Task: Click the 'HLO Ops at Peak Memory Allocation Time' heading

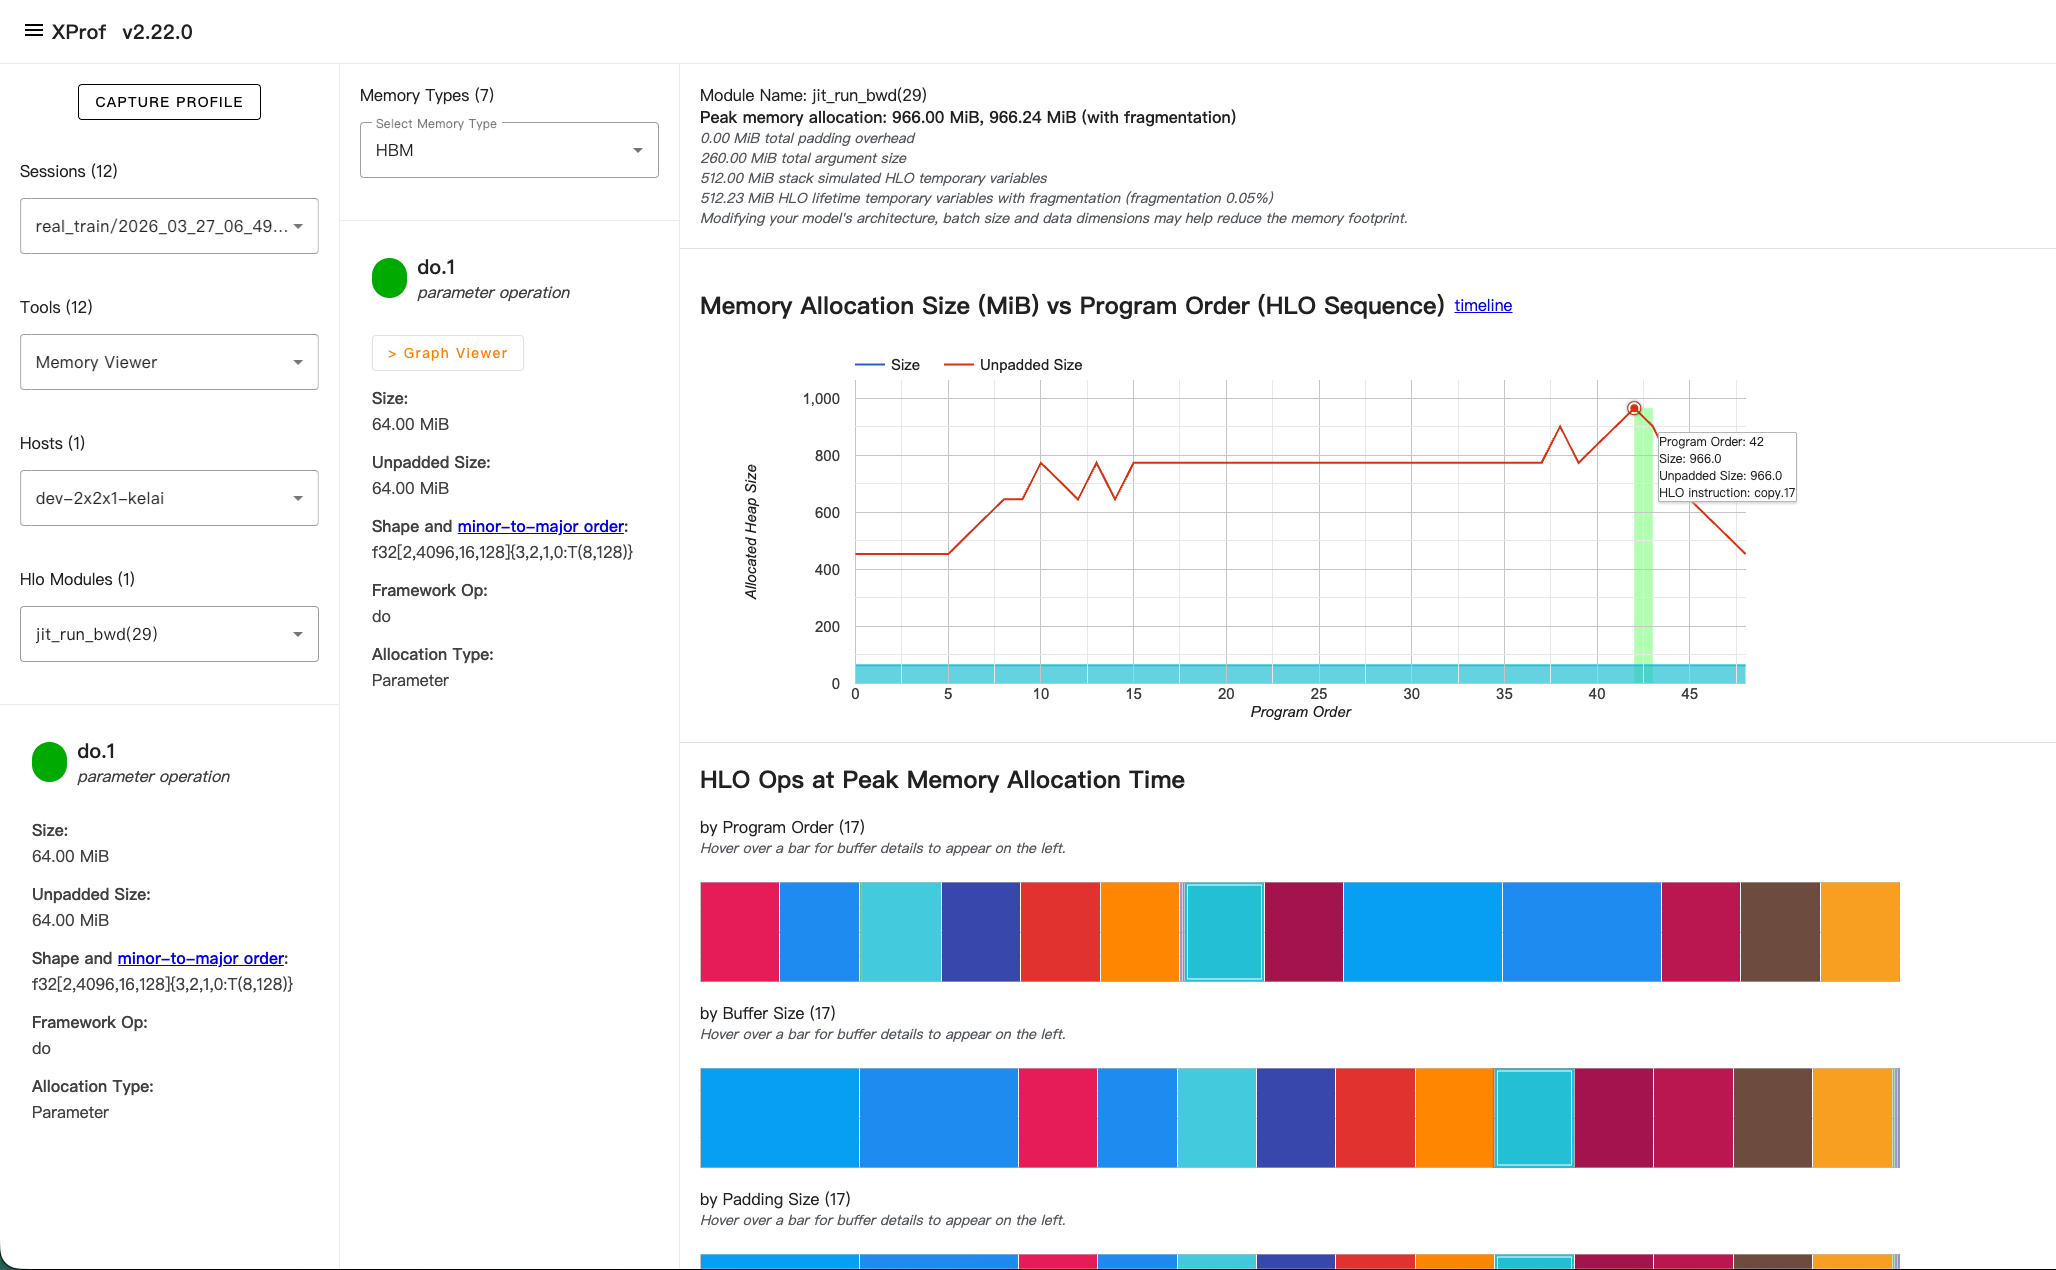Action: (942, 780)
